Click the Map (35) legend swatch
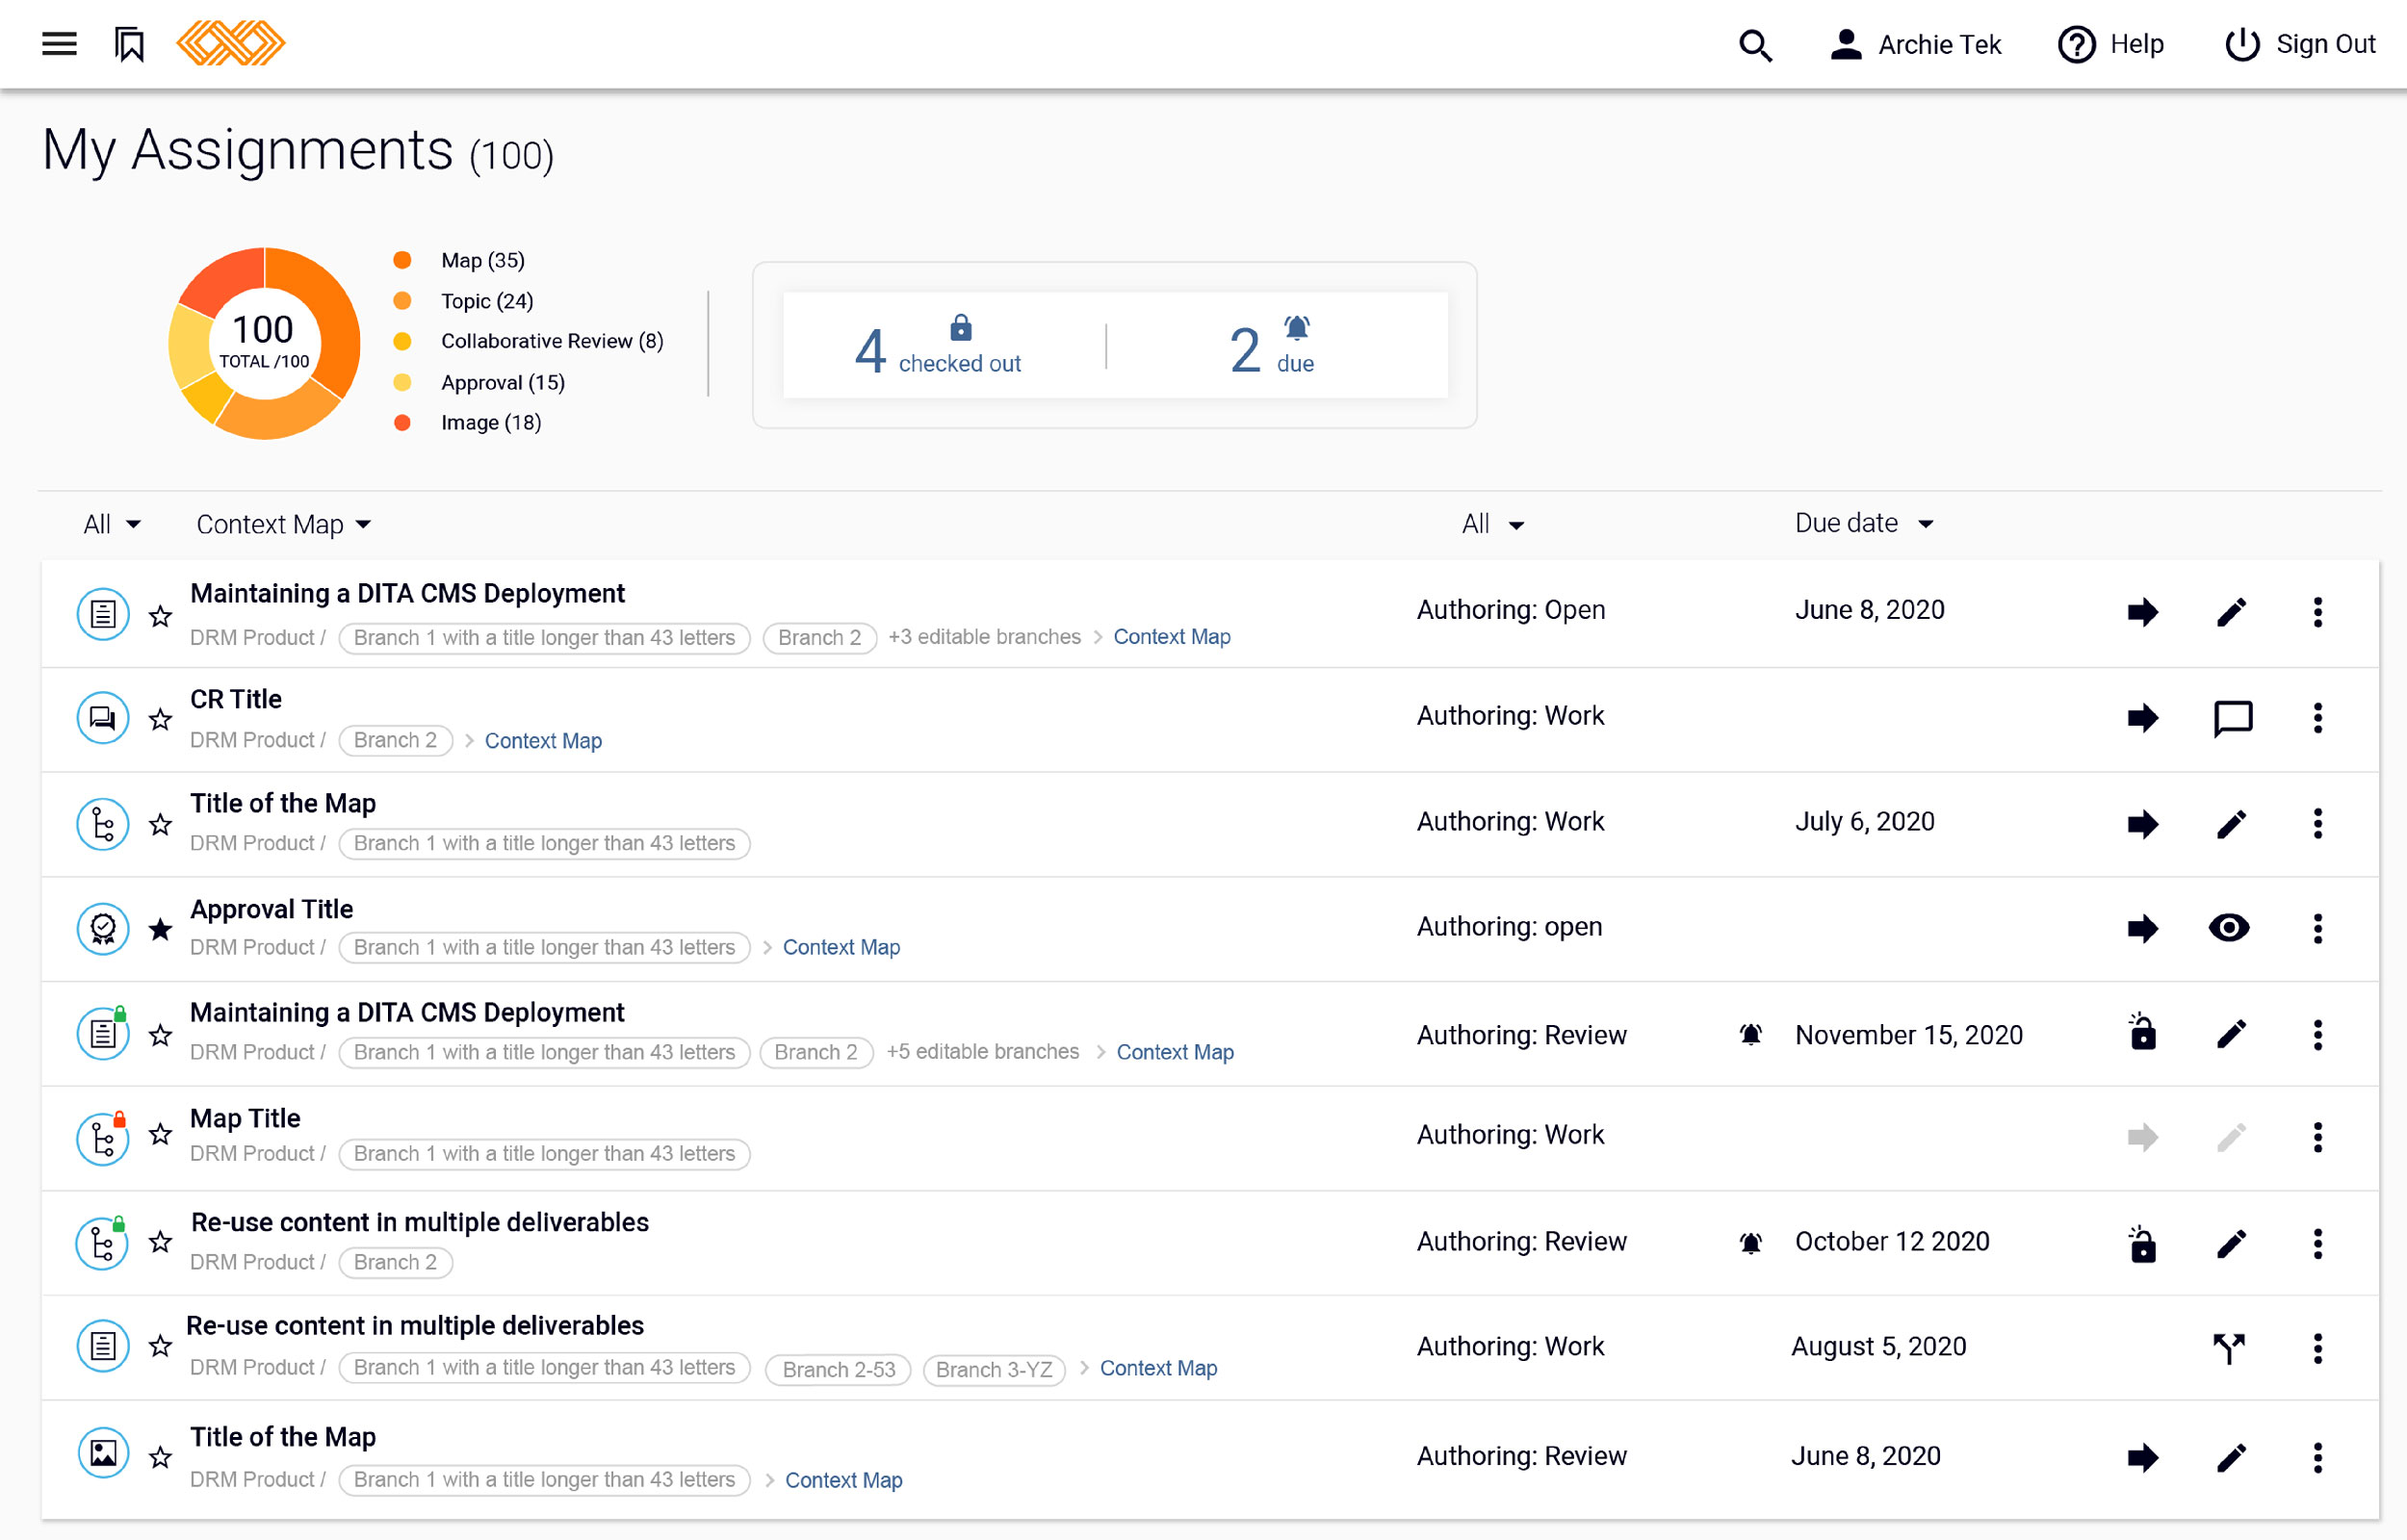 pyautogui.click(x=402, y=260)
